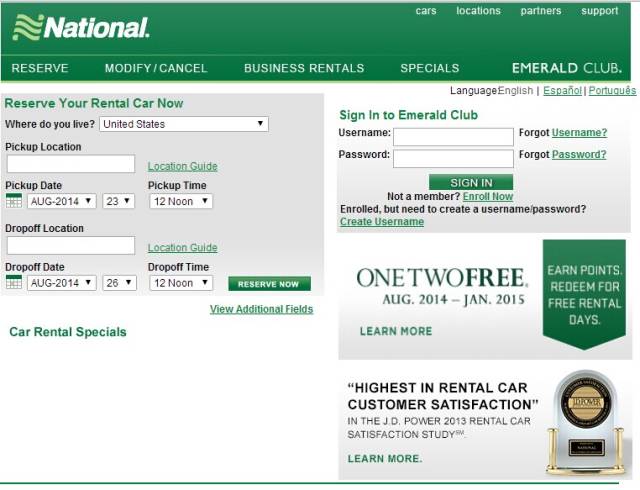Click the Forgot Password link
640x490 pixels.
point(579,154)
